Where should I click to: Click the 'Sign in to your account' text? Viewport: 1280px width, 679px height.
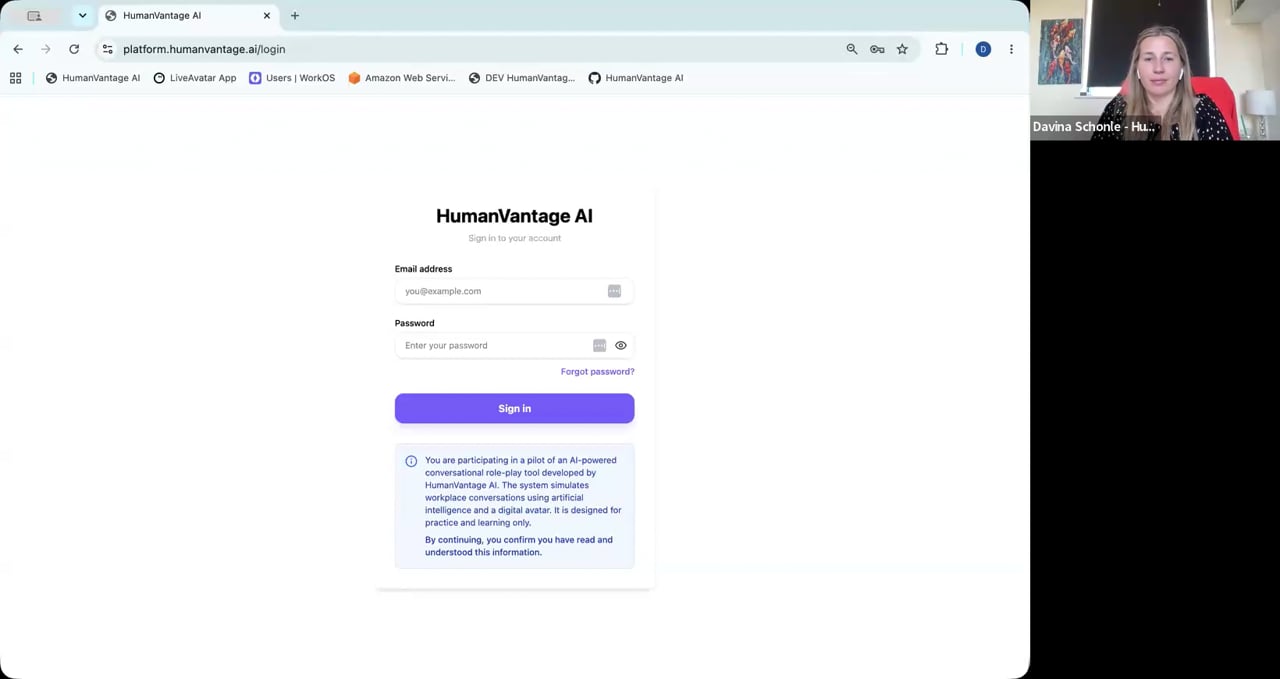click(x=514, y=238)
